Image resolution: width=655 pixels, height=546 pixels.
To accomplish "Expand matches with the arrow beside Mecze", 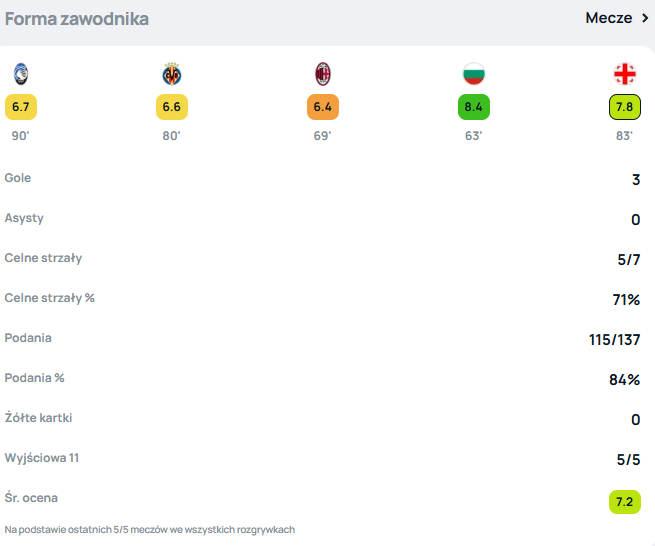I will pyautogui.click(x=645, y=18).
